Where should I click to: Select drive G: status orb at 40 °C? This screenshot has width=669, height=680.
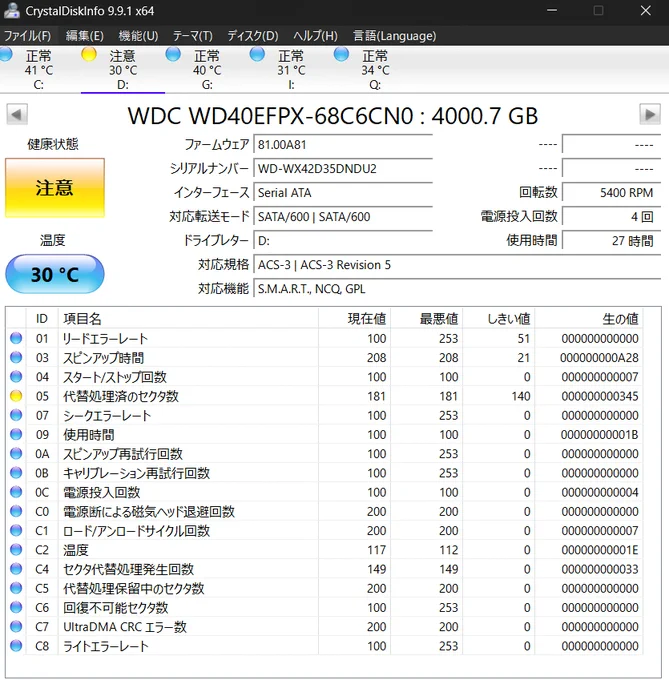(x=173, y=54)
